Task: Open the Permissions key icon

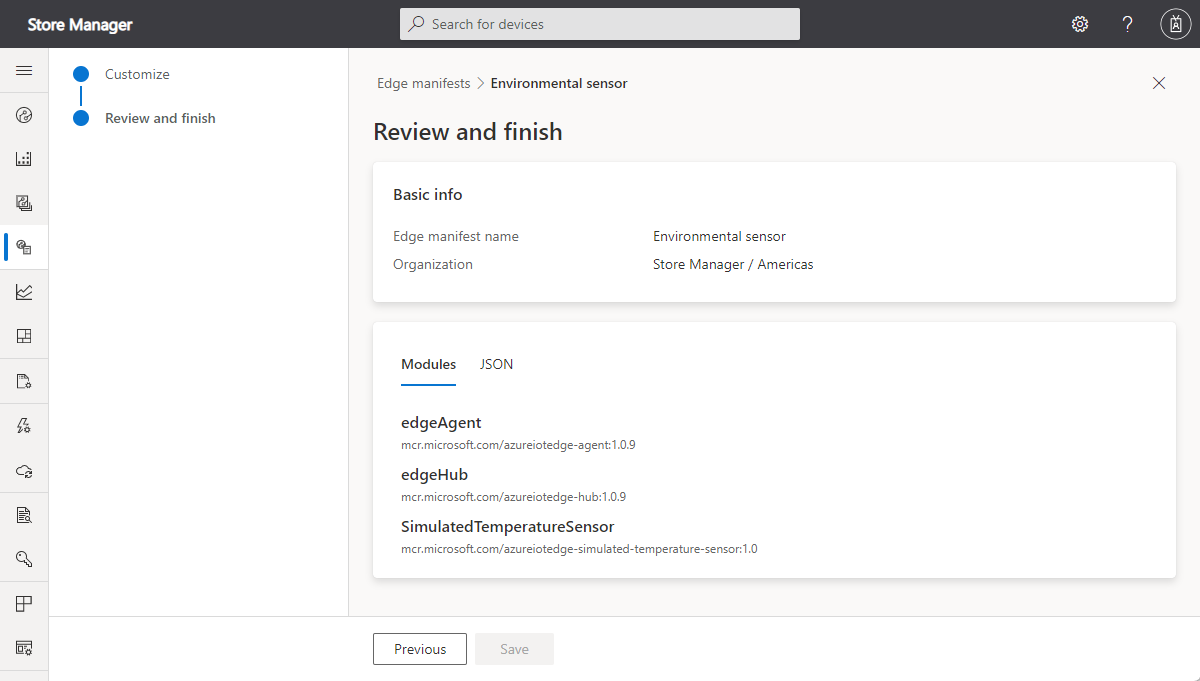Action: [24, 558]
